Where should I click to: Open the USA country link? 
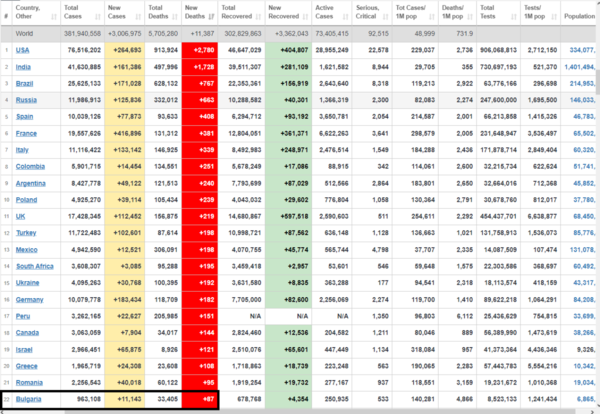pyautogui.click(x=23, y=49)
